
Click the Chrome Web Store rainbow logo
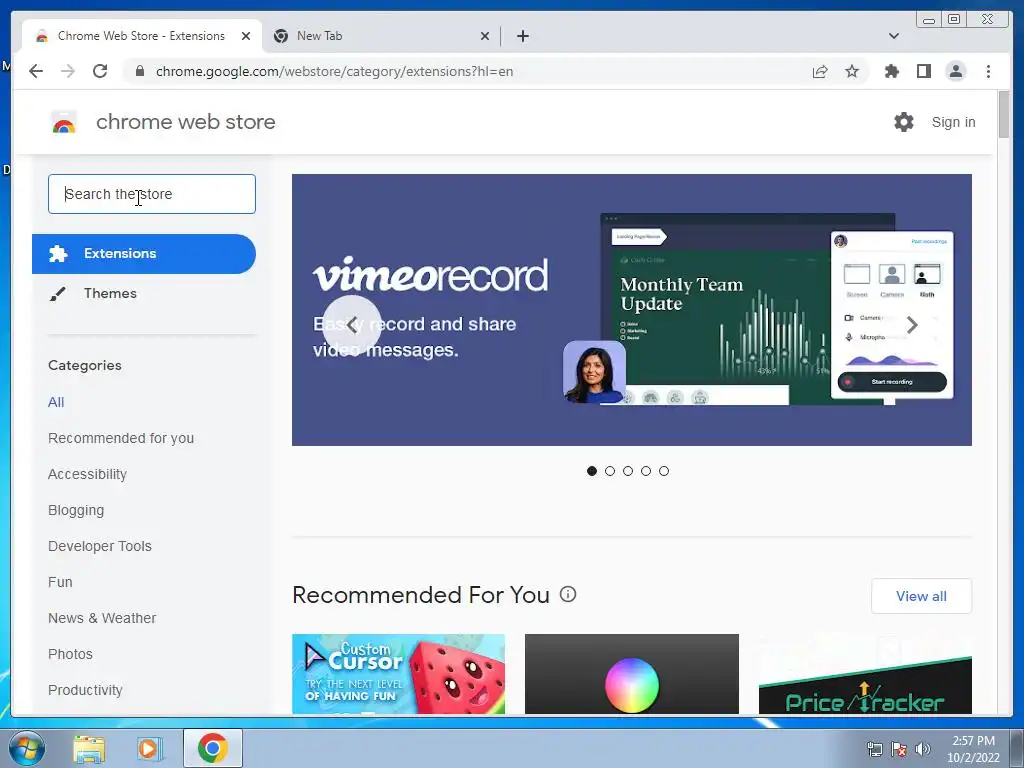click(x=63, y=122)
